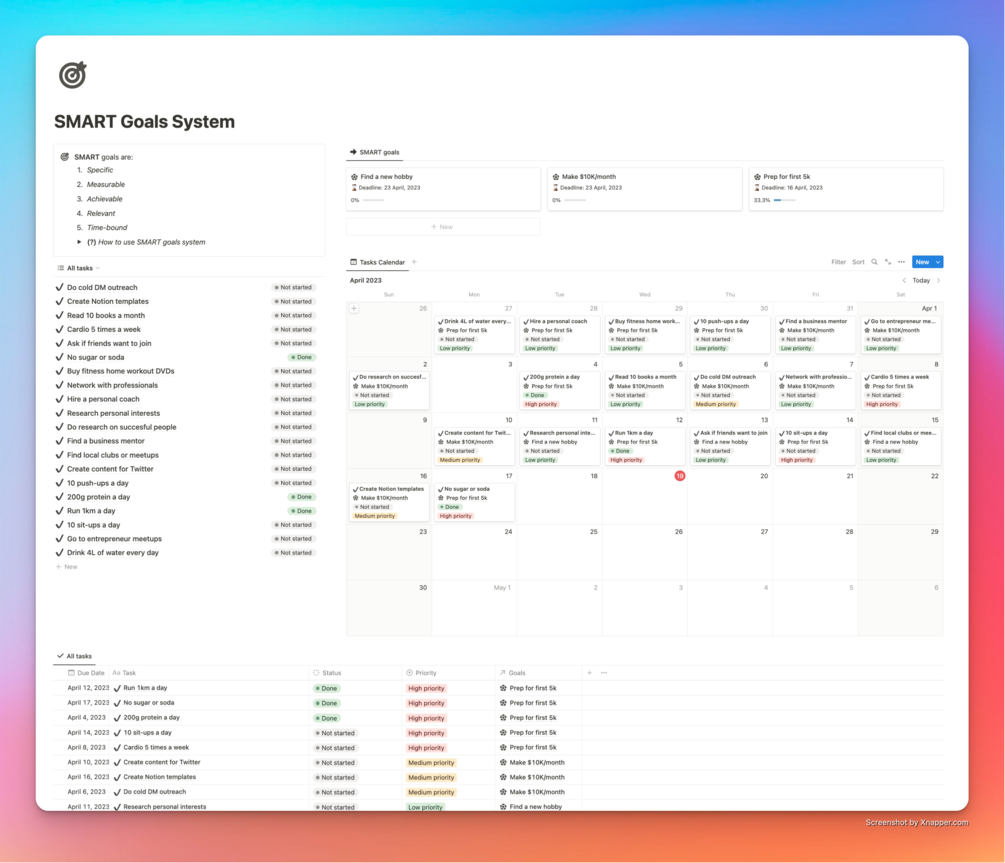This screenshot has width=1005, height=863.
Task: Open the No sugar or soda calendar card on April 17
Action: coord(474,502)
